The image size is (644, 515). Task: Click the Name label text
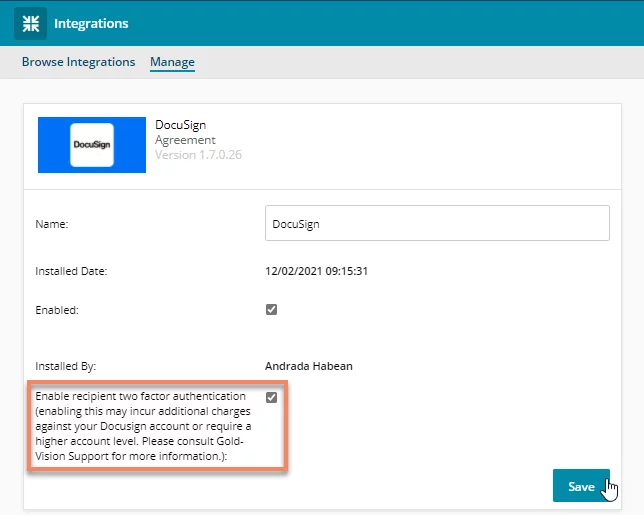pos(52,224)
